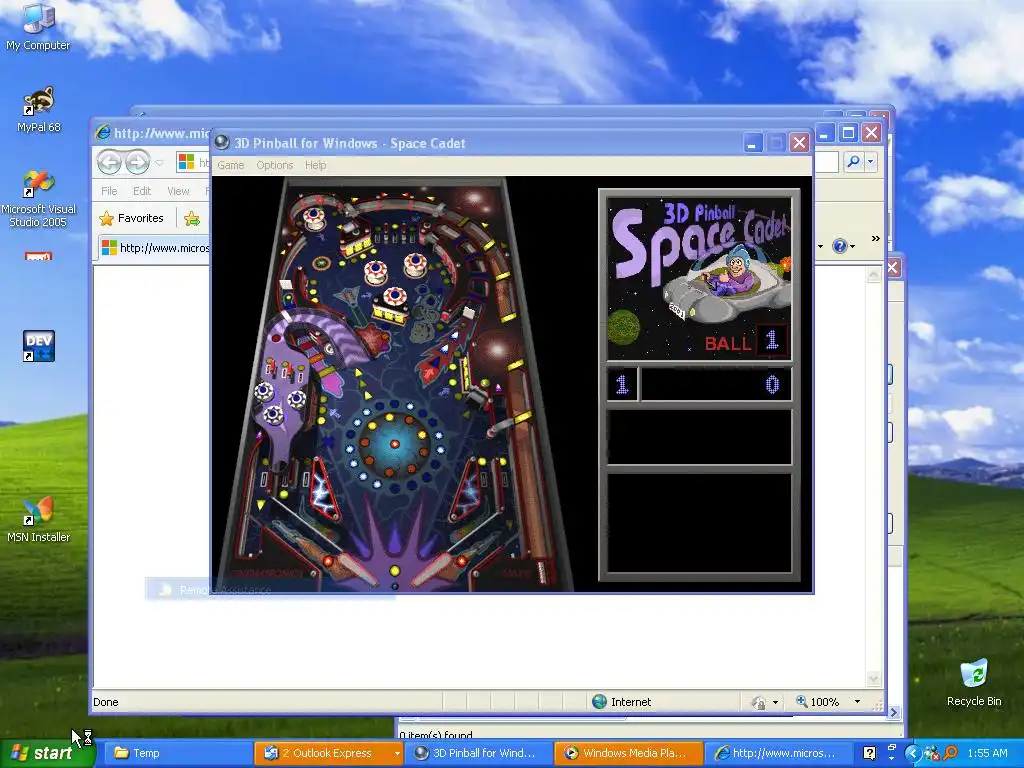Click the right scroll arrow in background window
Image resolution: width=1024 pixels, height=768 pixels.
(893, 712)
